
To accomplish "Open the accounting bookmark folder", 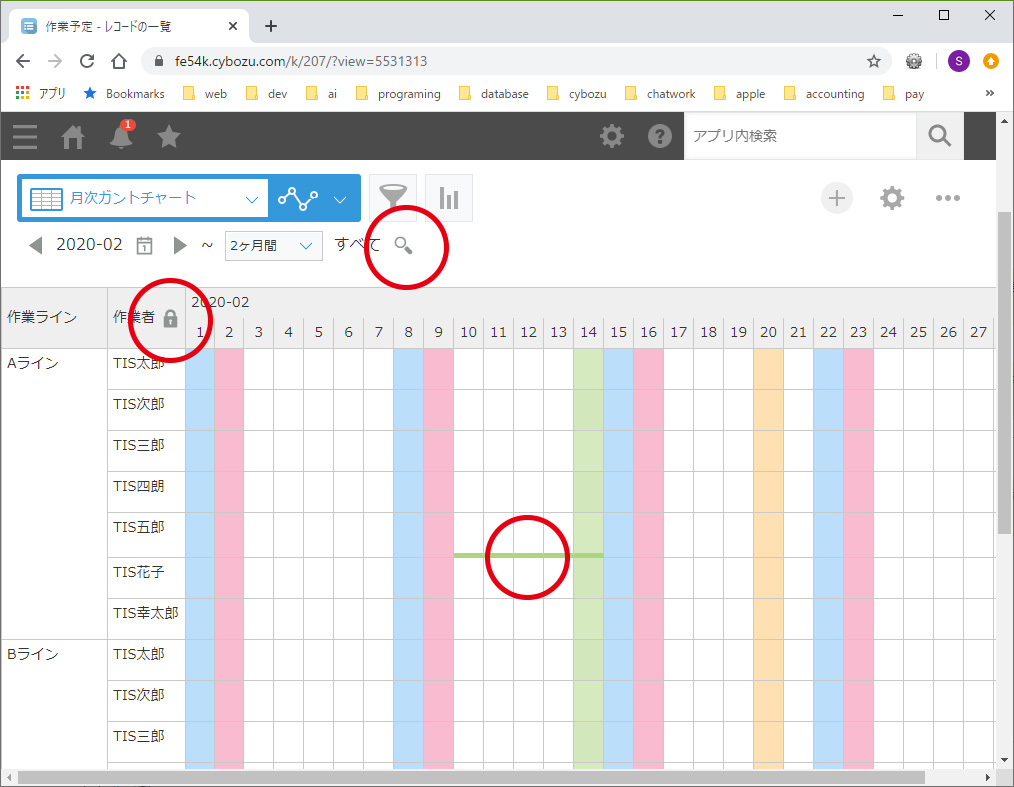I will [824, 94].
